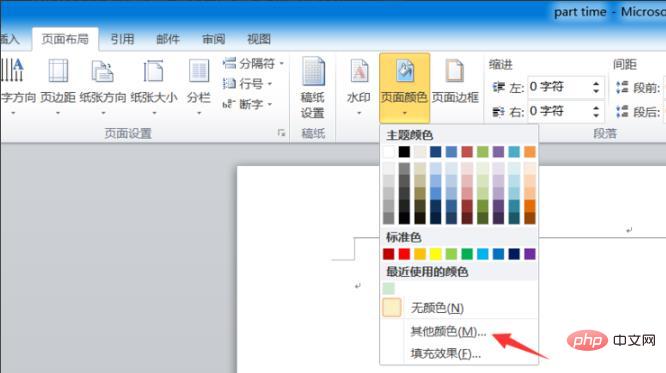Choose the purple standard color
666x373 pixels.
click(530, 254)
